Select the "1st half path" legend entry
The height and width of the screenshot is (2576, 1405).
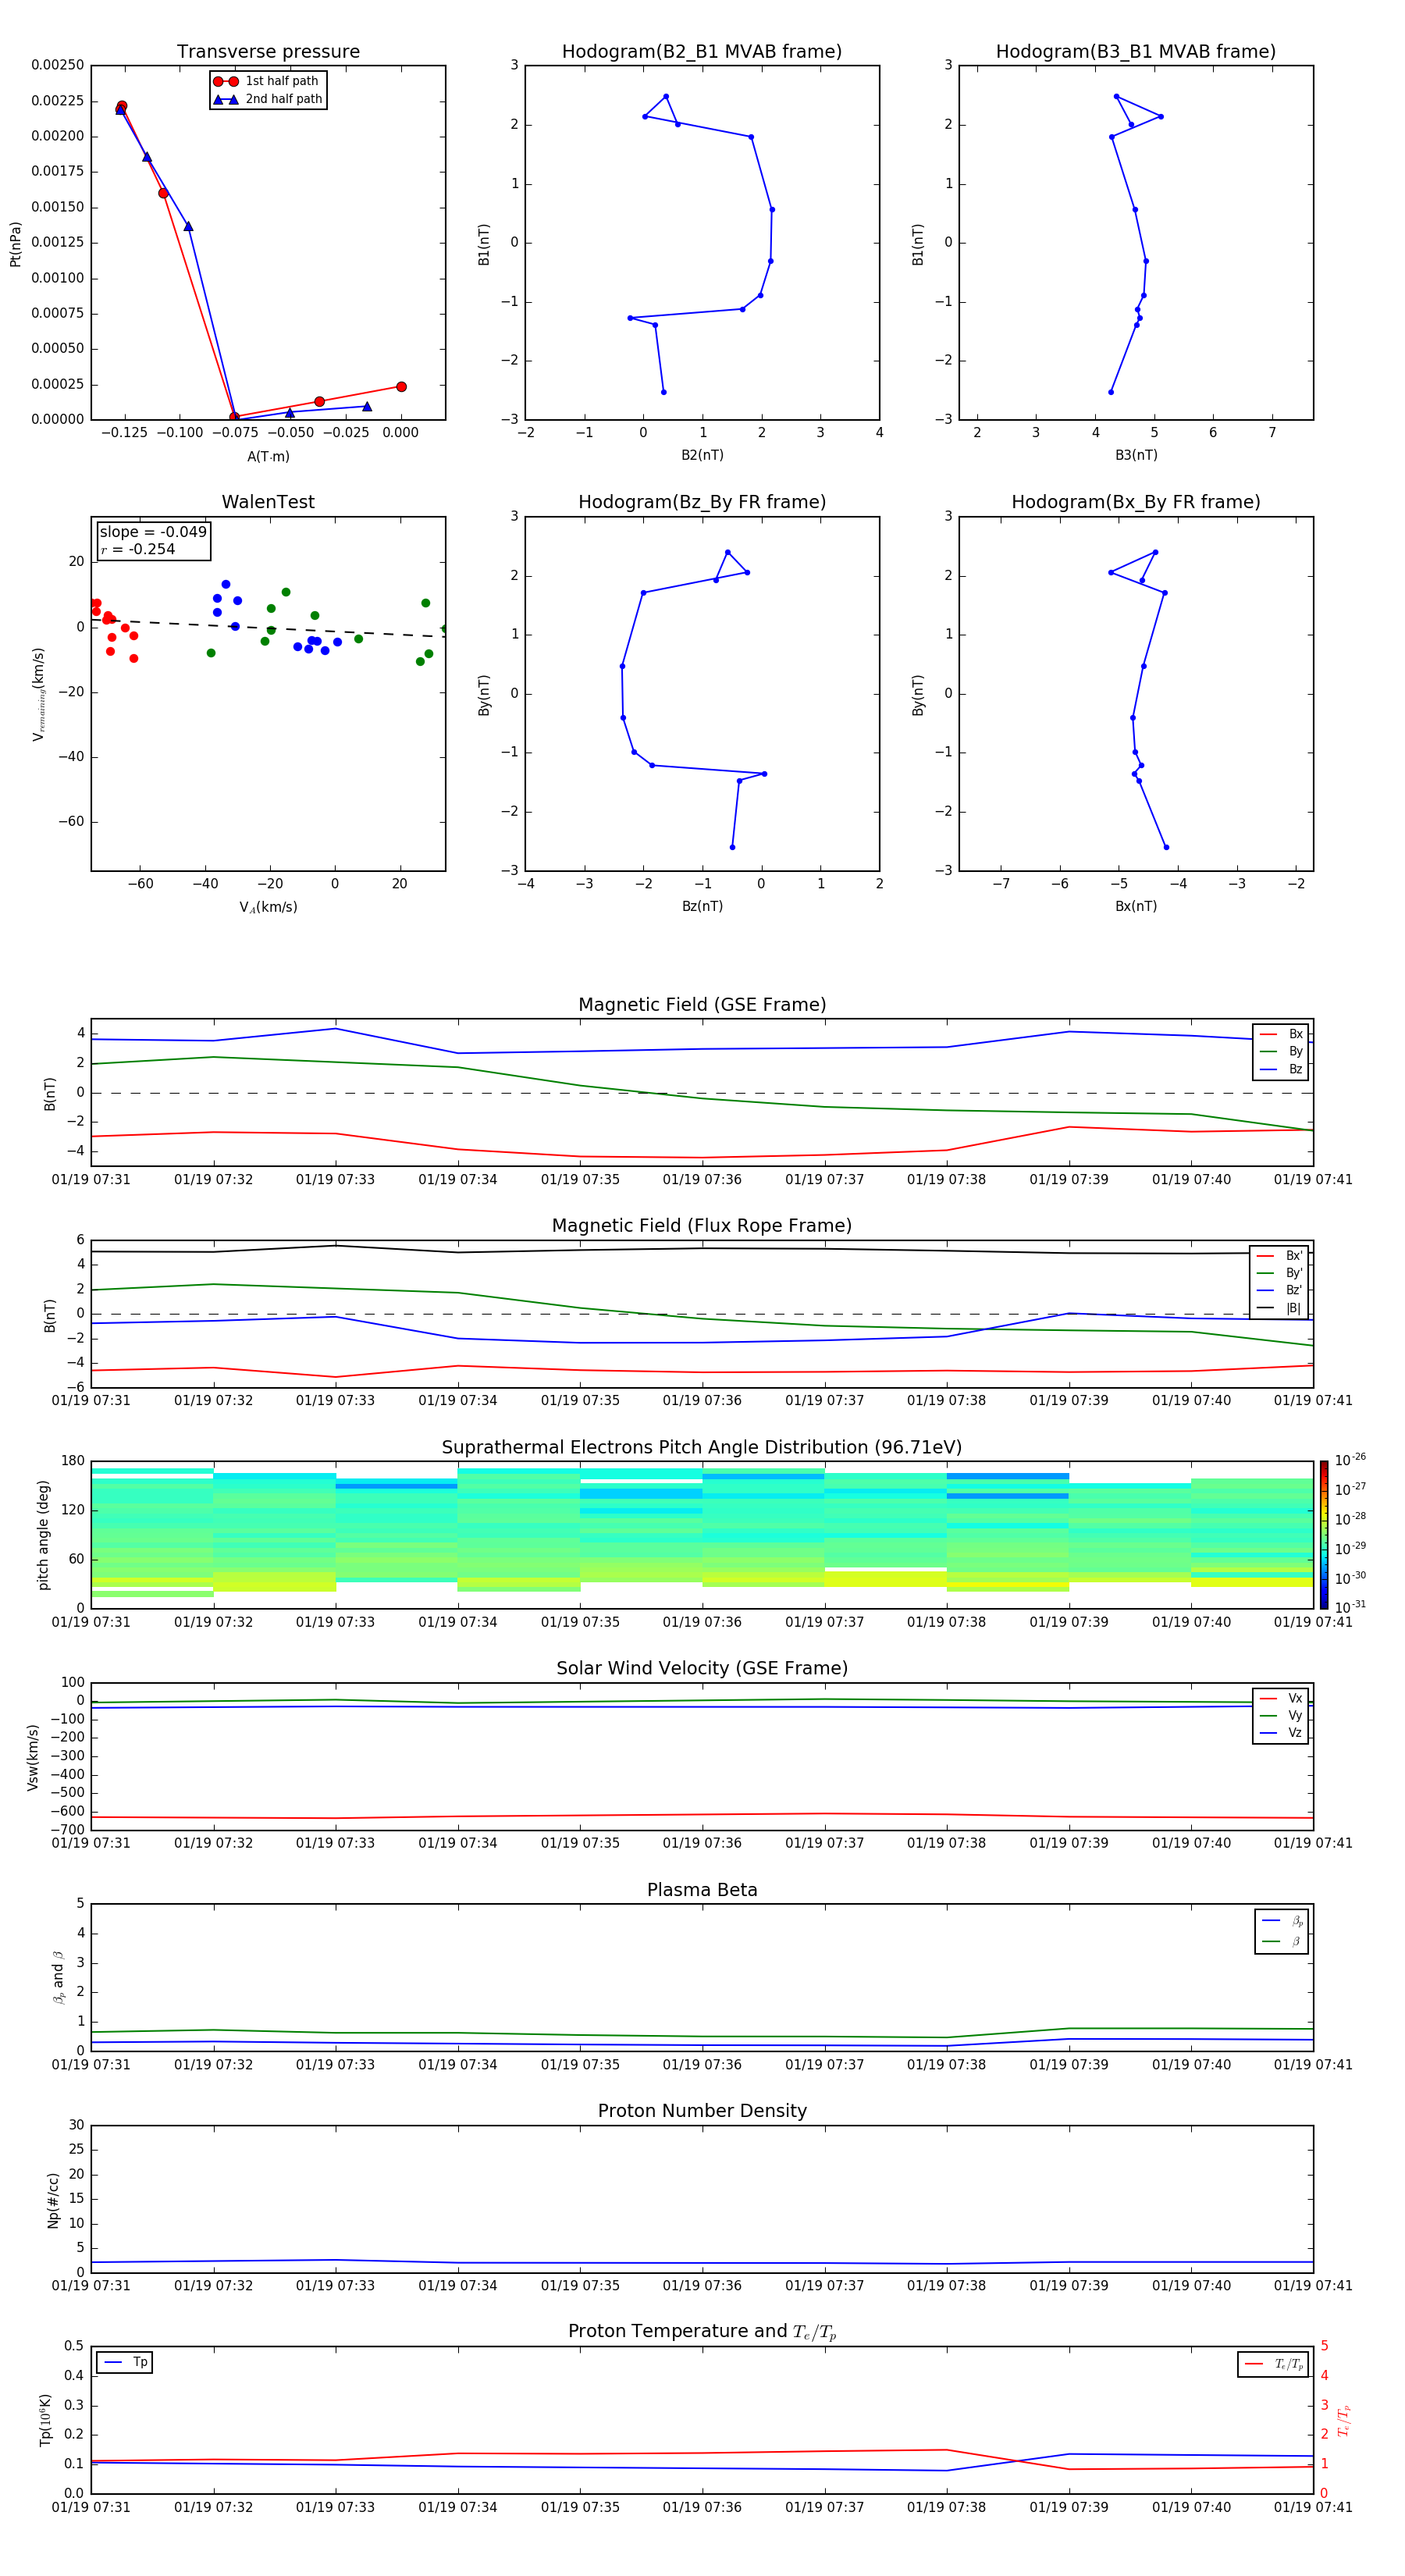[266, 81]
